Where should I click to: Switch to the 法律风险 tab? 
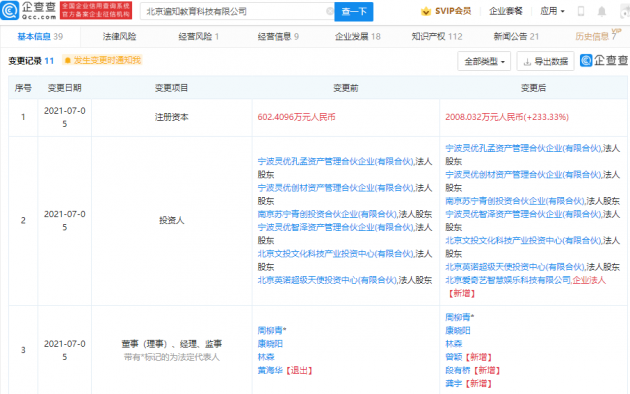(x=119, y=37)
